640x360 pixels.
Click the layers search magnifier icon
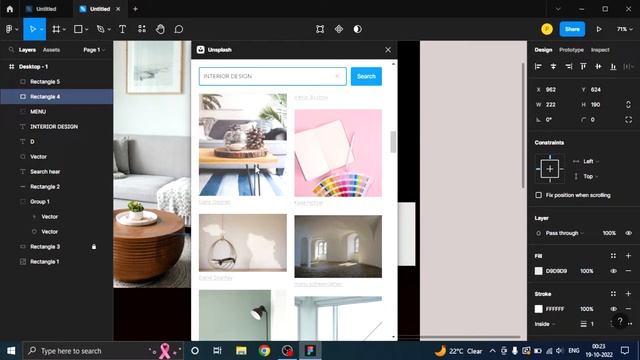point(11,50)
